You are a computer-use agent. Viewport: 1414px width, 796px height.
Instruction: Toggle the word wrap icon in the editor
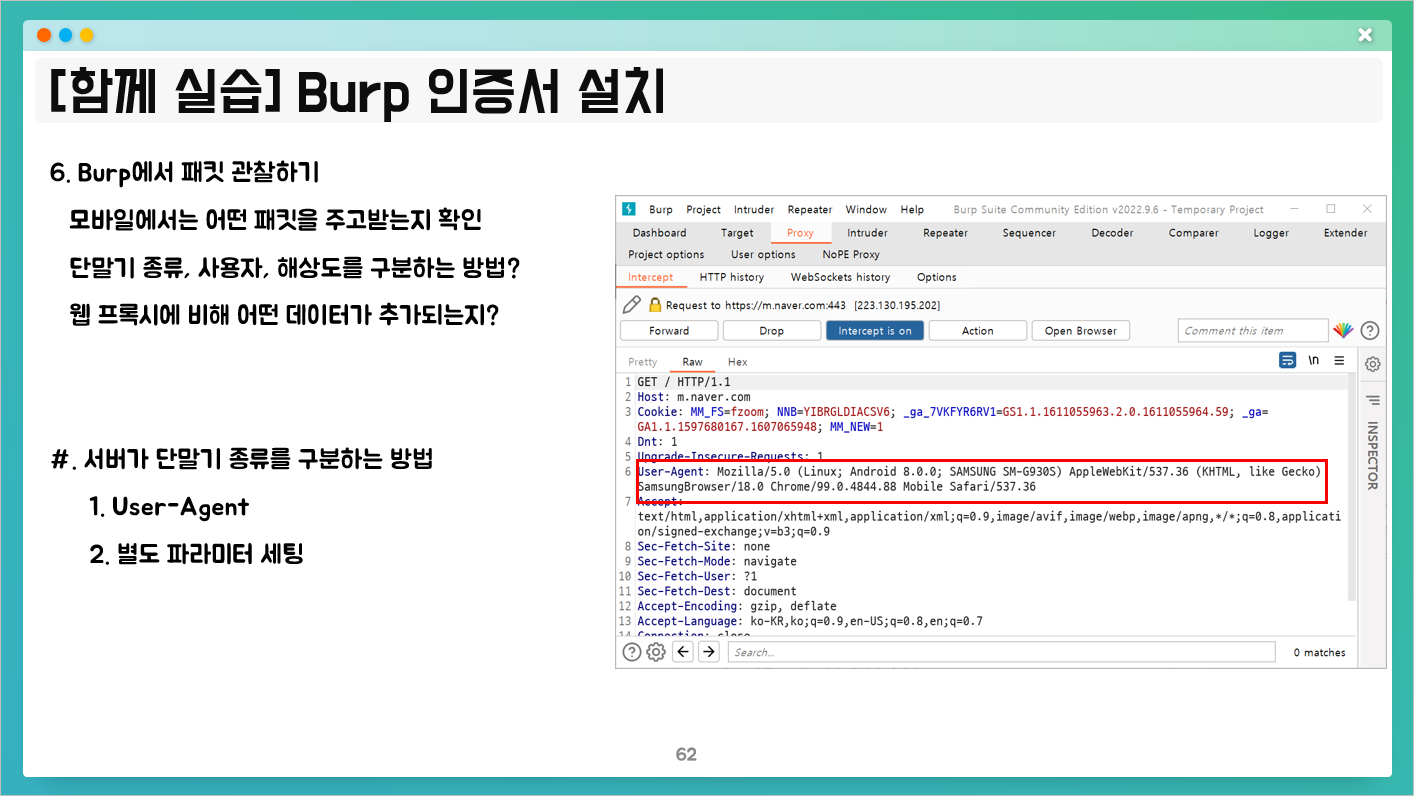pyautogui.click(x=1288, y=360)
